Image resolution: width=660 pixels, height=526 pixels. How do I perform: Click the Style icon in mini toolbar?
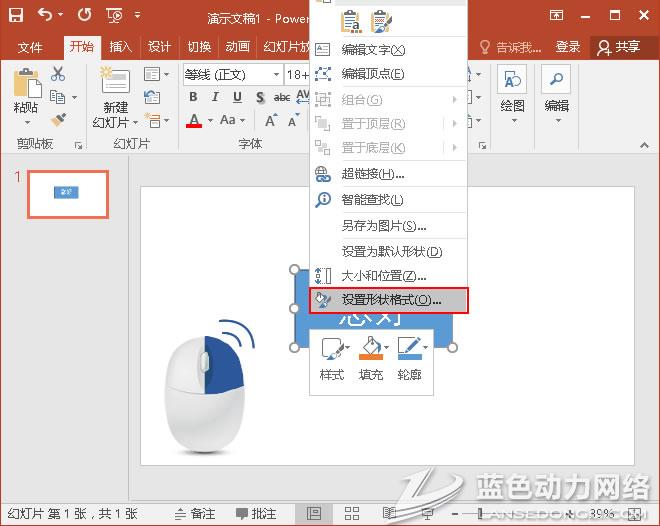[331, 349]
